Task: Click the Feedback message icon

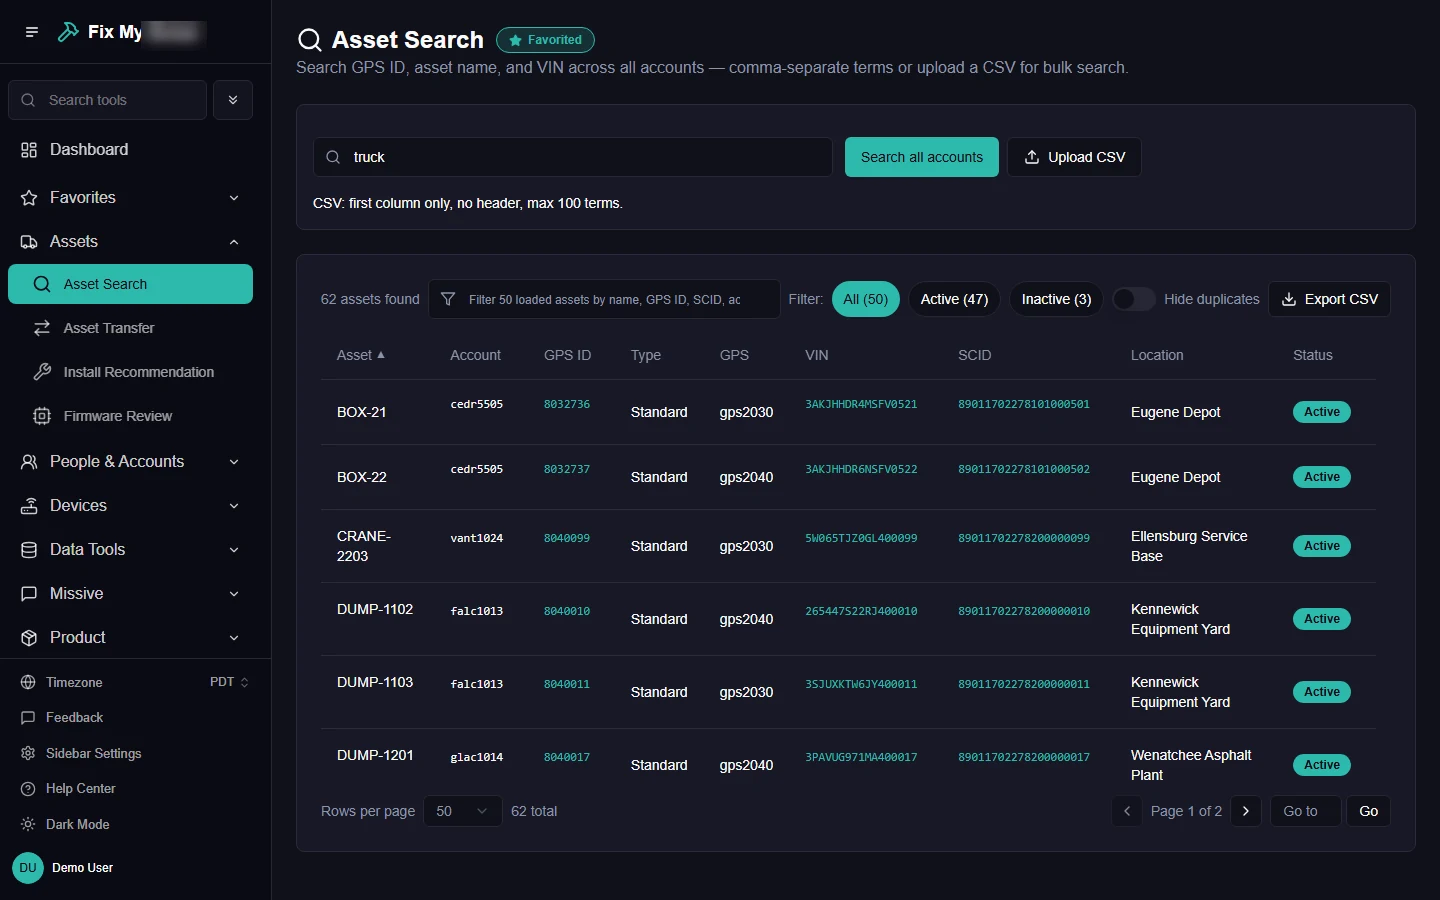Action: pos(28,718)
